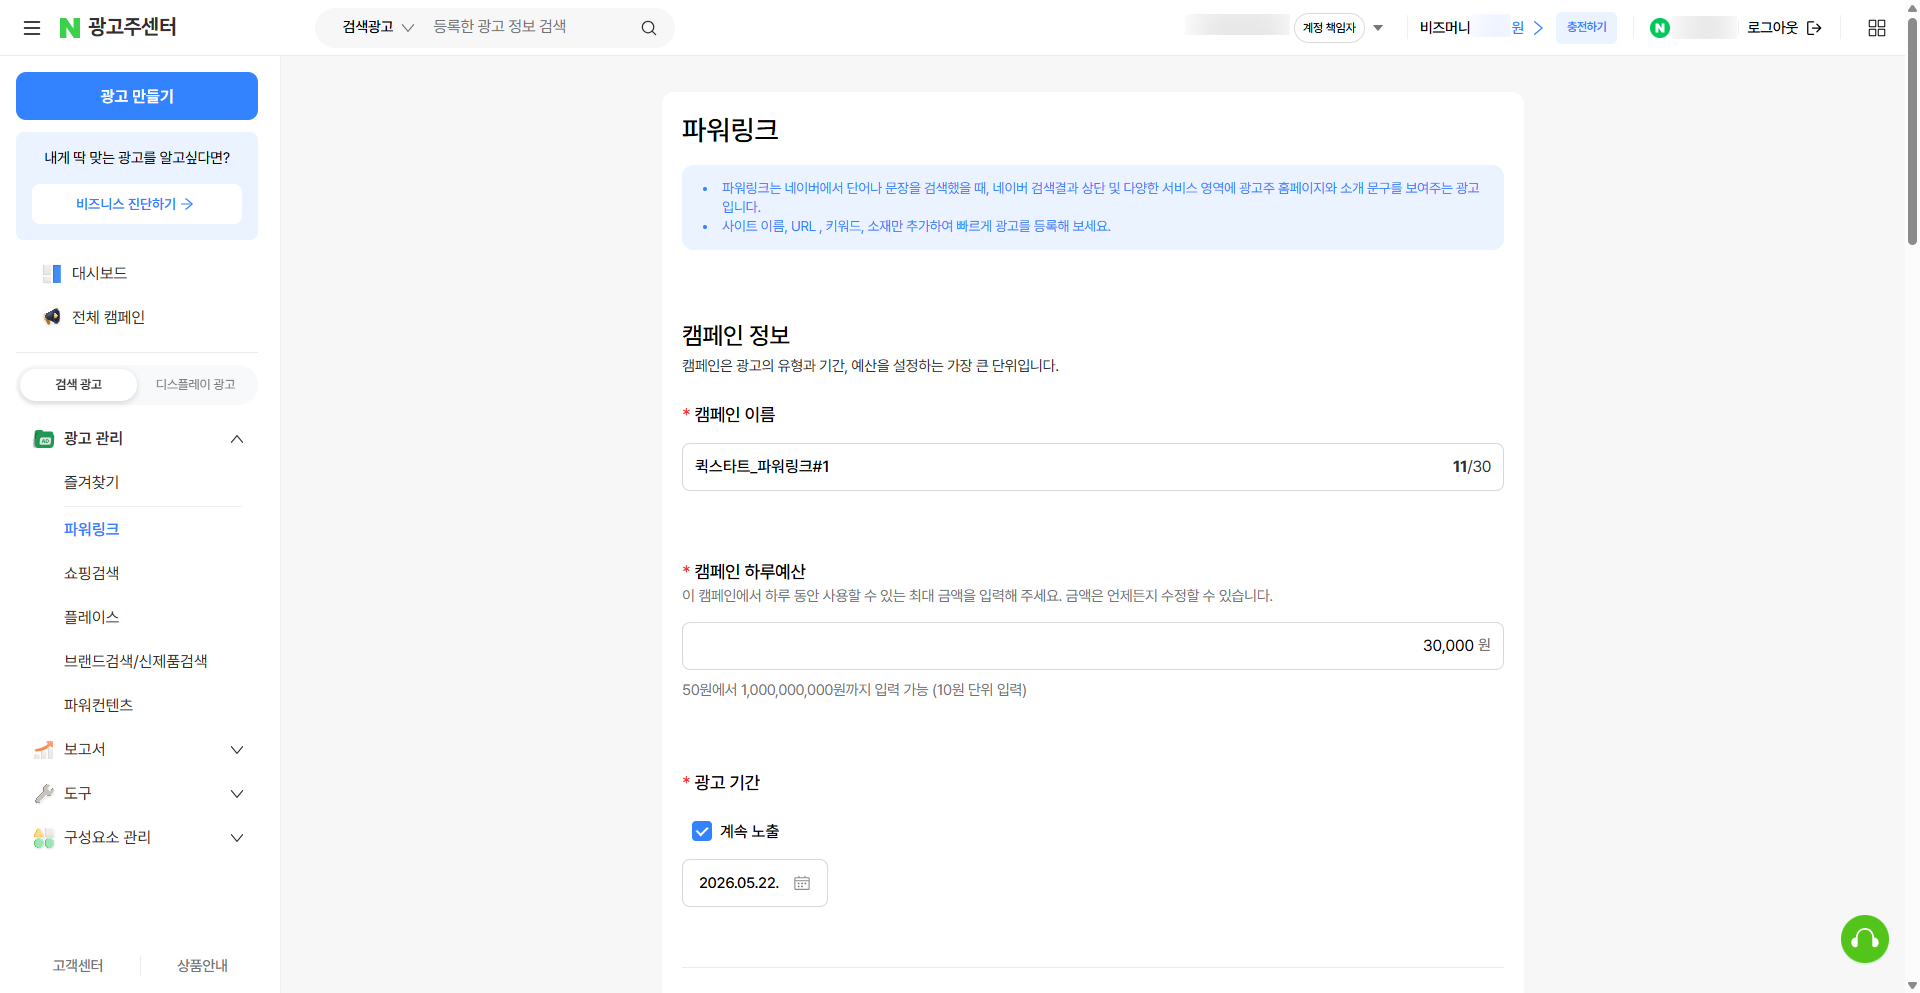Click the 비즈머니 arrow chevron
This screenshot has width=1920, height=993.
pos(1538,28)
